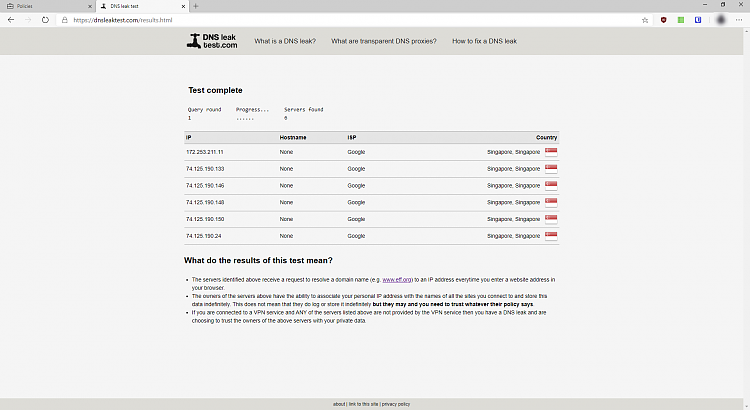Click the IP column header
This screenshot has width=750, height=410.
tap(188, 137)
